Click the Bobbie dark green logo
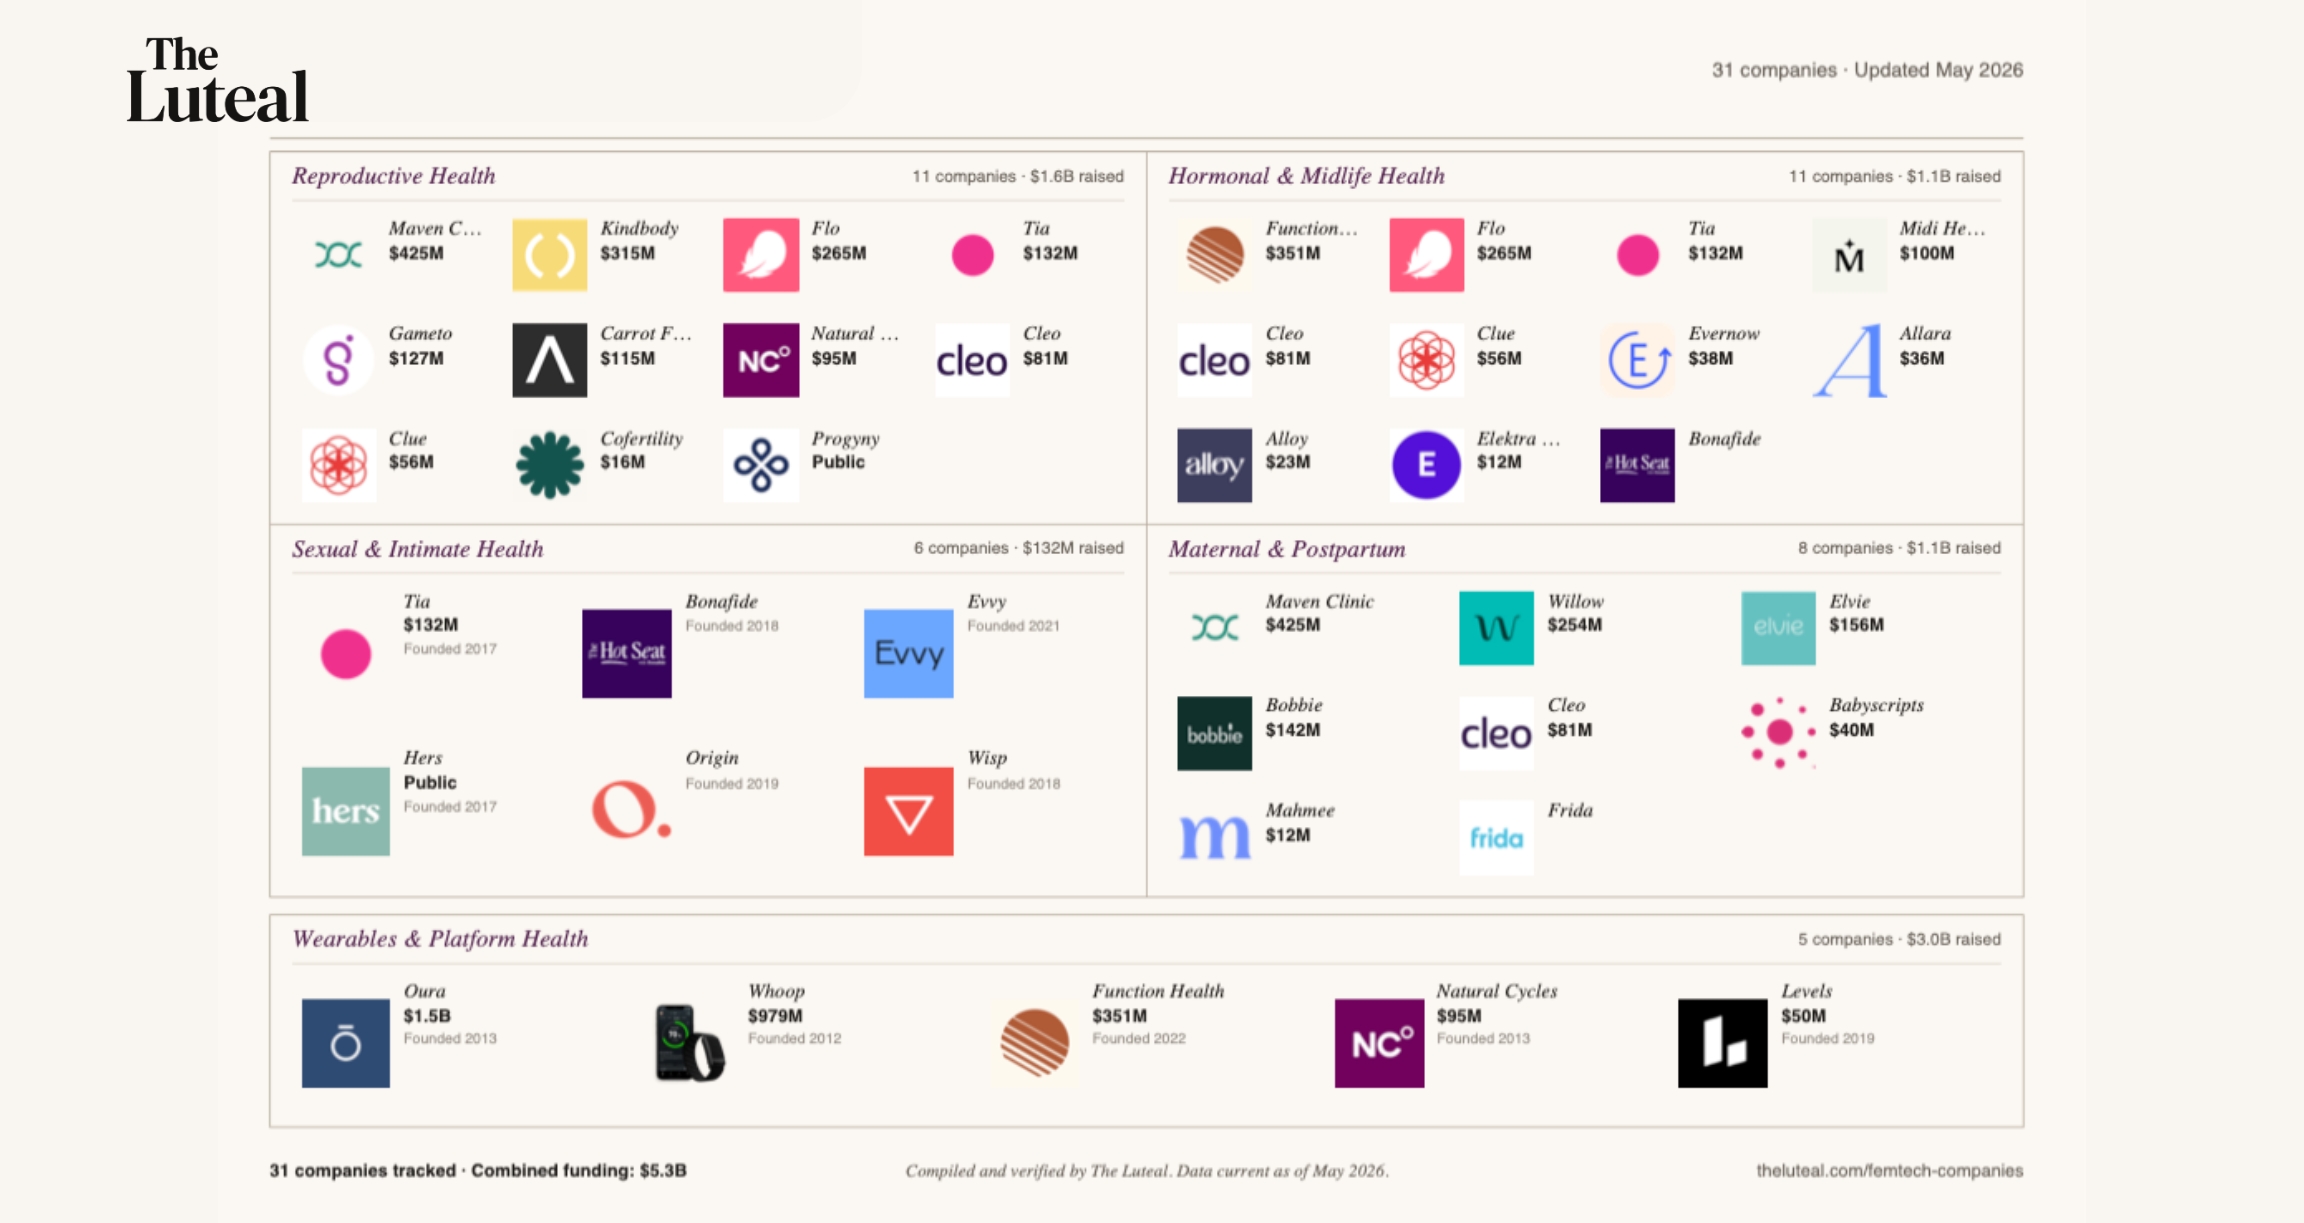The image size is (2304, 1223). (1214, 733)
